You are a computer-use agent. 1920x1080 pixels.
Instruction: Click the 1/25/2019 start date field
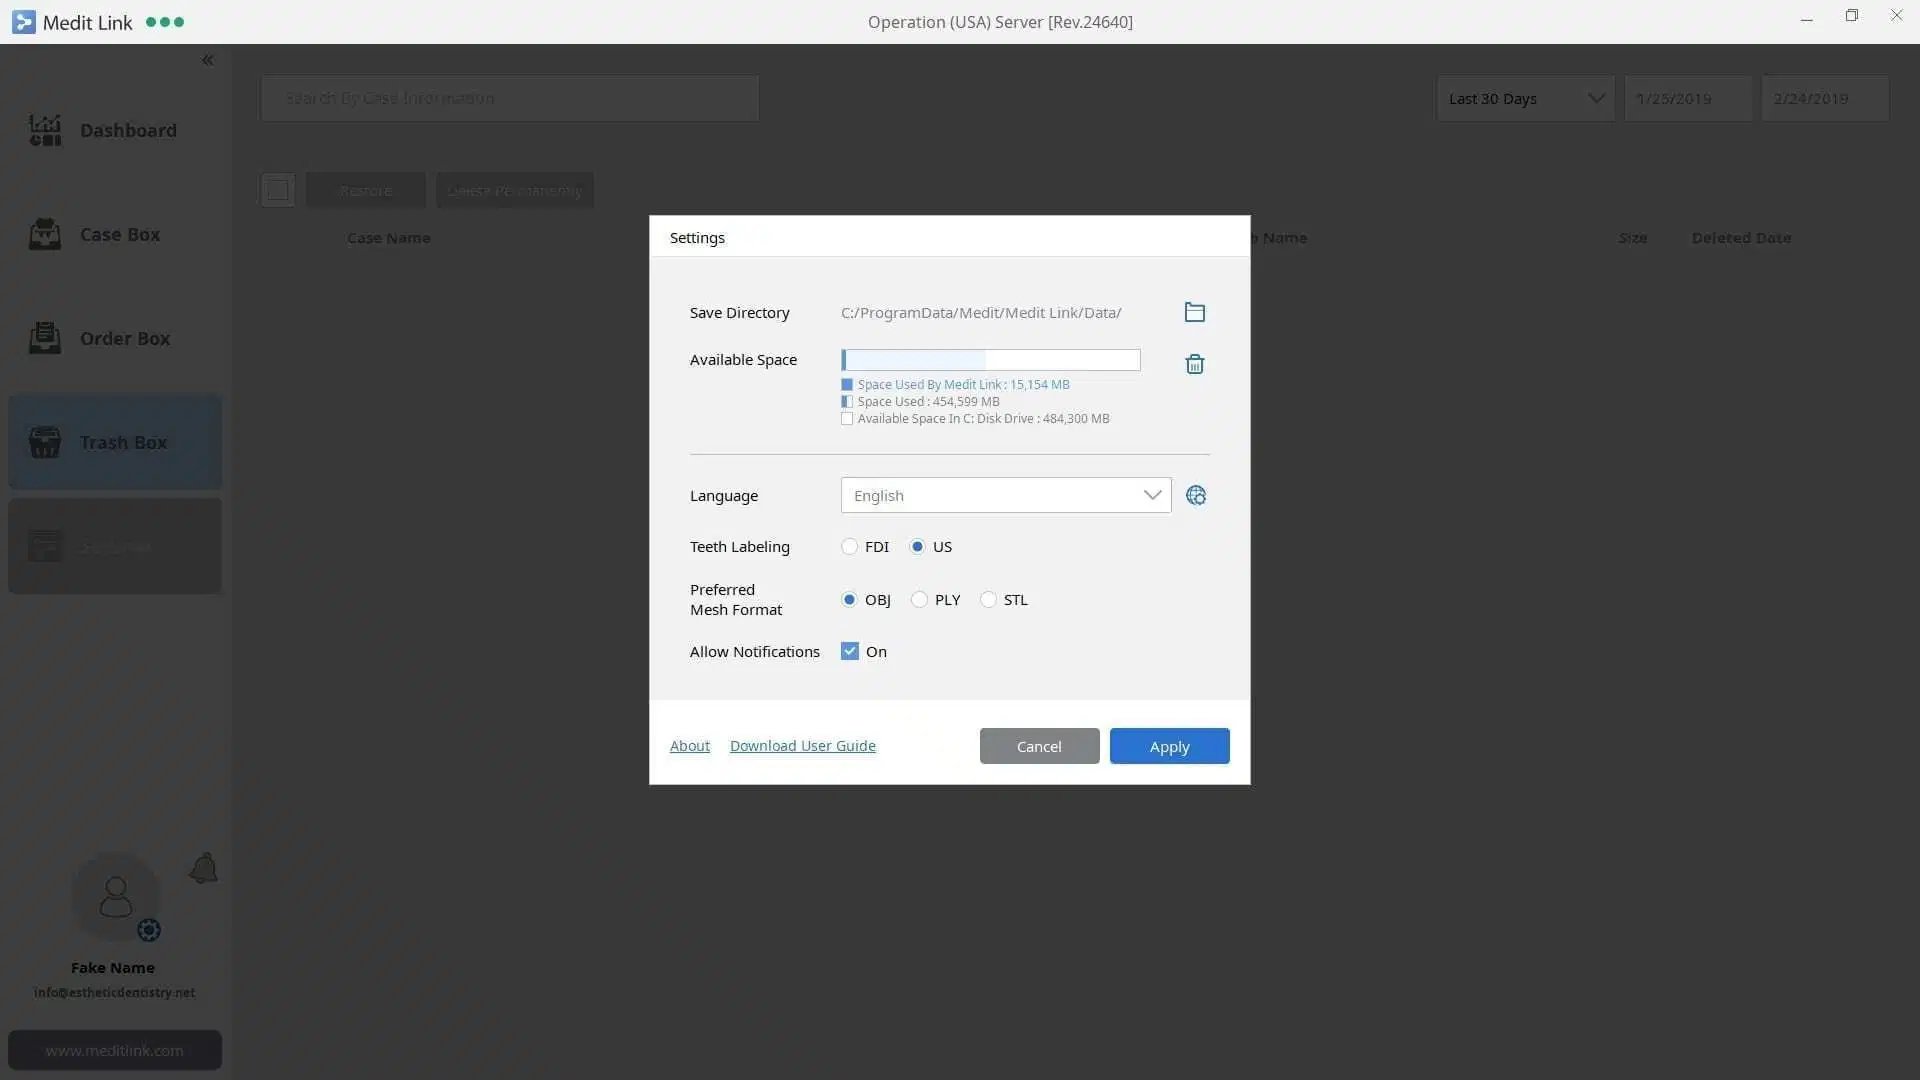[x=1688, y=98]
